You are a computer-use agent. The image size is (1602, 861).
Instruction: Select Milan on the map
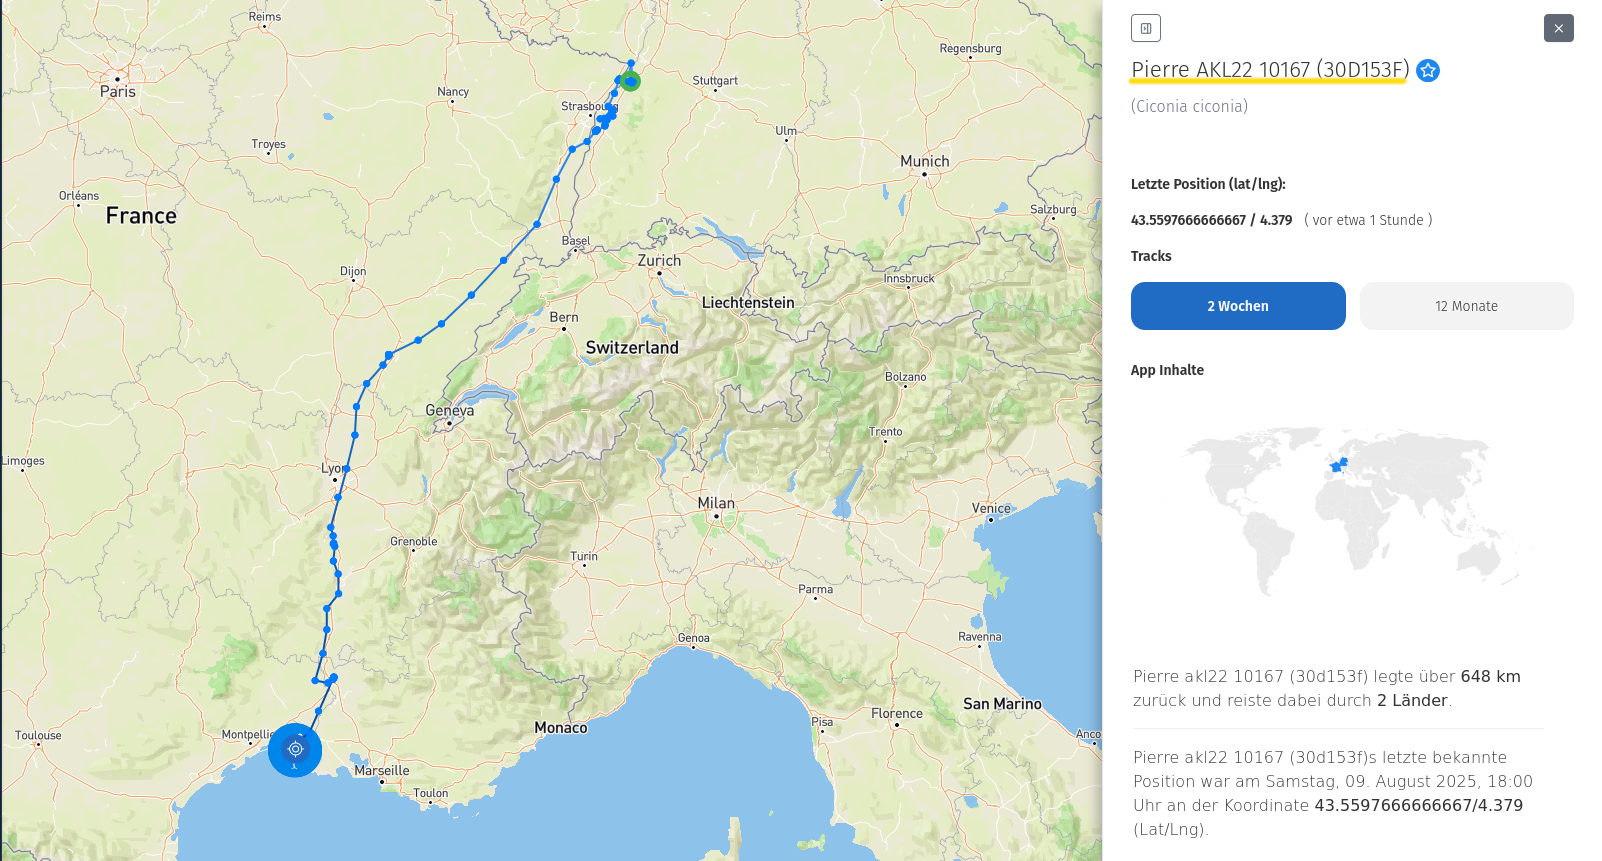click(716, 503)
